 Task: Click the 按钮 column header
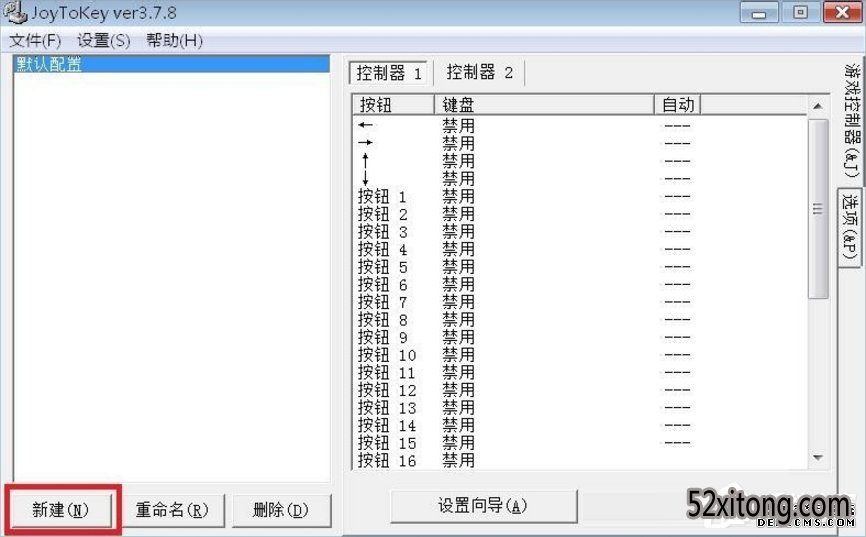(393, 104)
